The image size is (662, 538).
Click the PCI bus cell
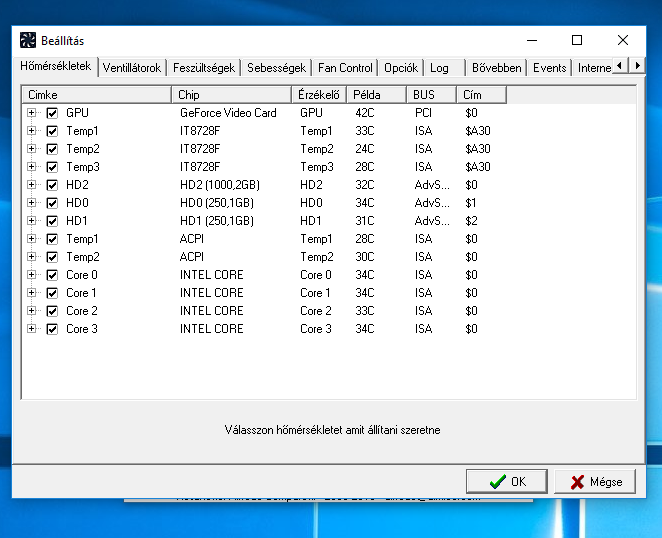[423, 113]
